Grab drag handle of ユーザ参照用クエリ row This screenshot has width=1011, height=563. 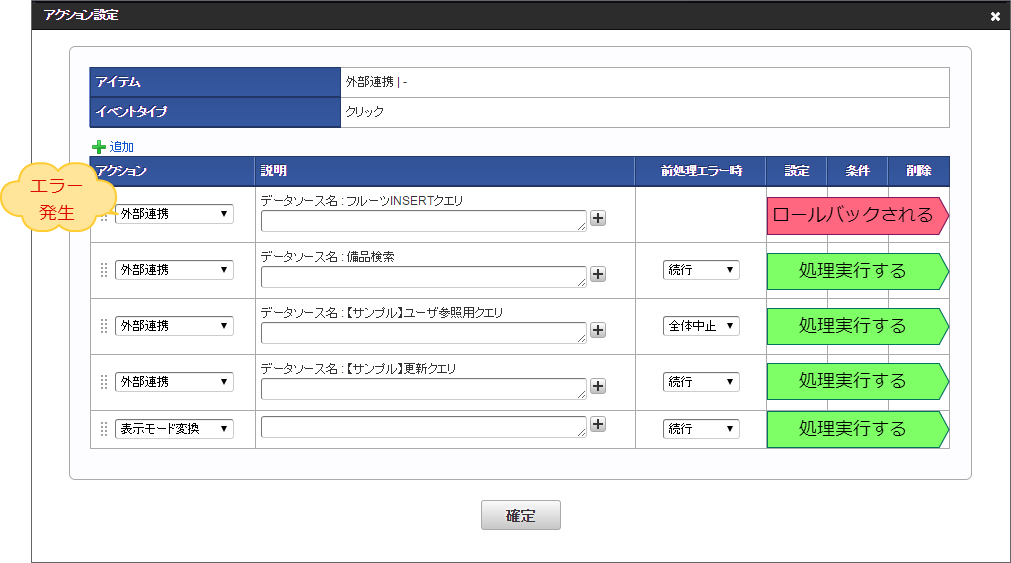104,326
